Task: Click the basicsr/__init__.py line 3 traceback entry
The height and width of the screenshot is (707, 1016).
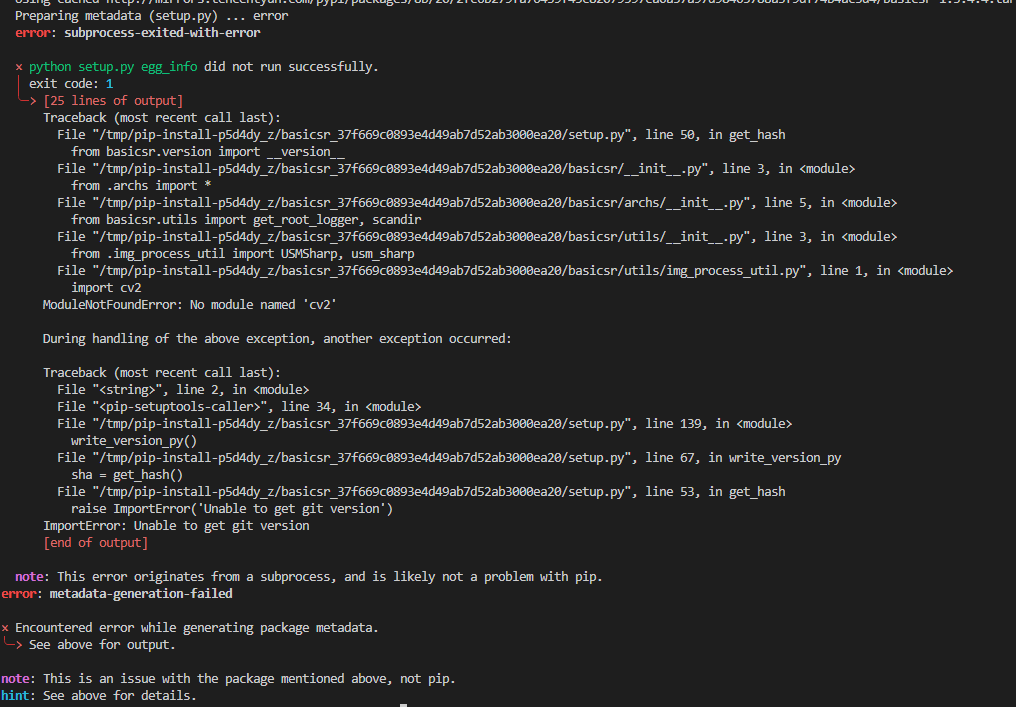Action: (x=456, y=168)
